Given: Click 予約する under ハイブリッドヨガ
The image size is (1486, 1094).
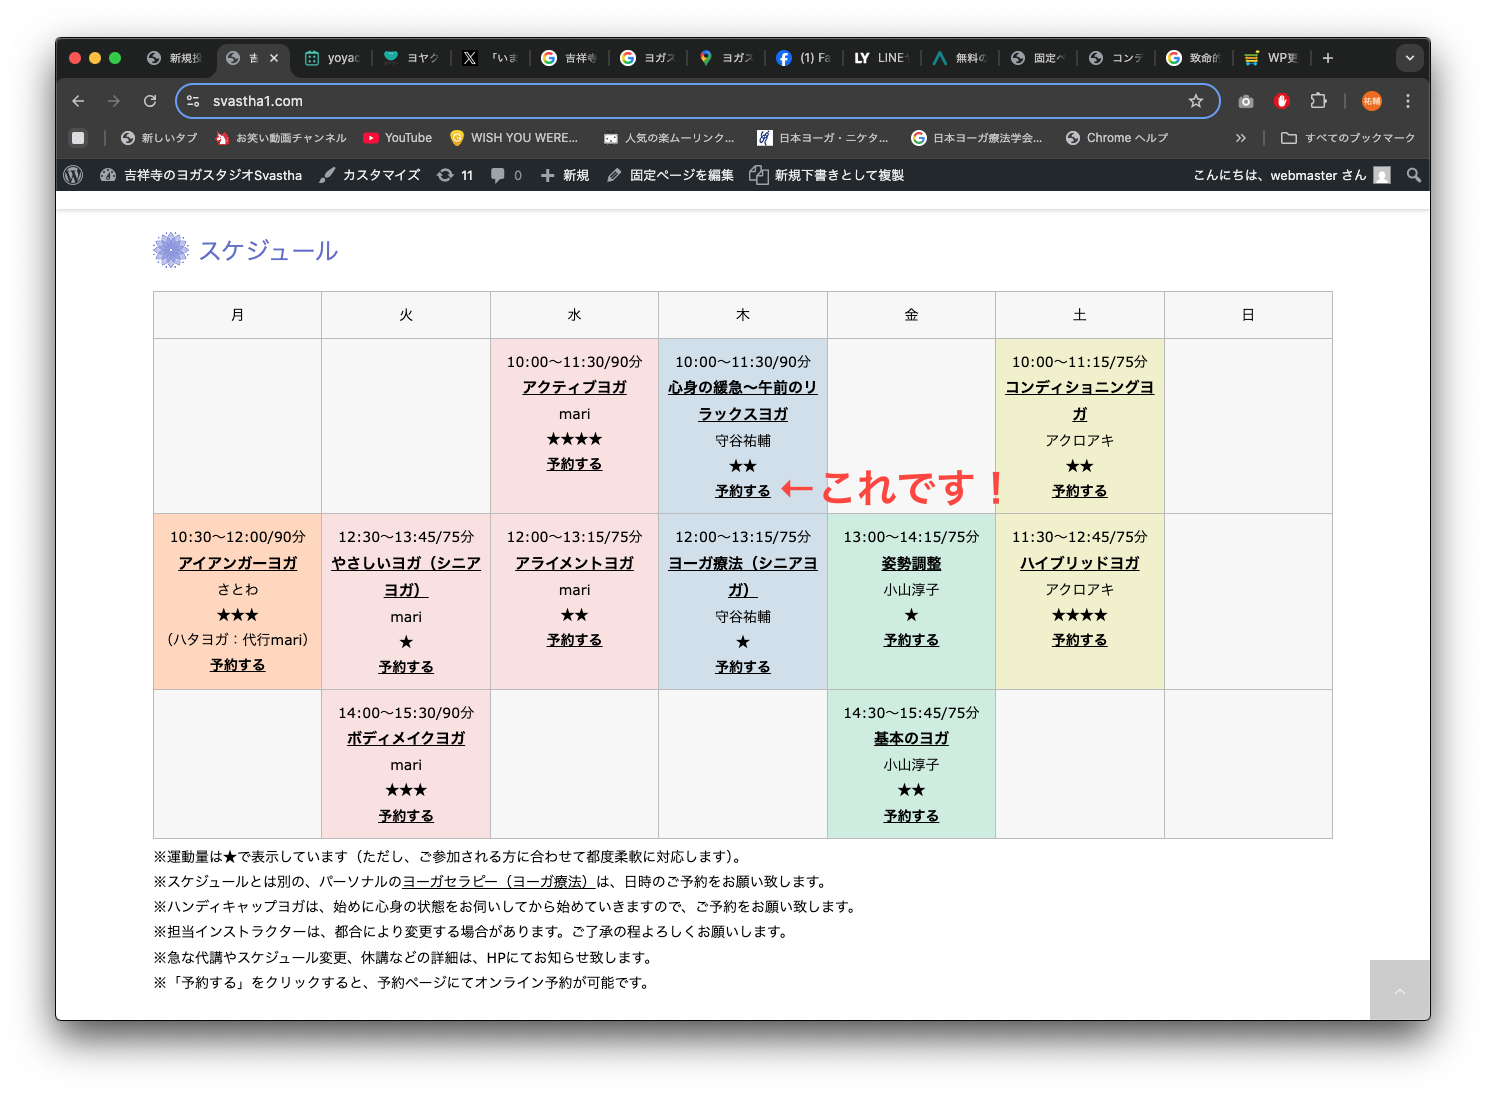Looking at the screenshot, I should [1079, 640].
